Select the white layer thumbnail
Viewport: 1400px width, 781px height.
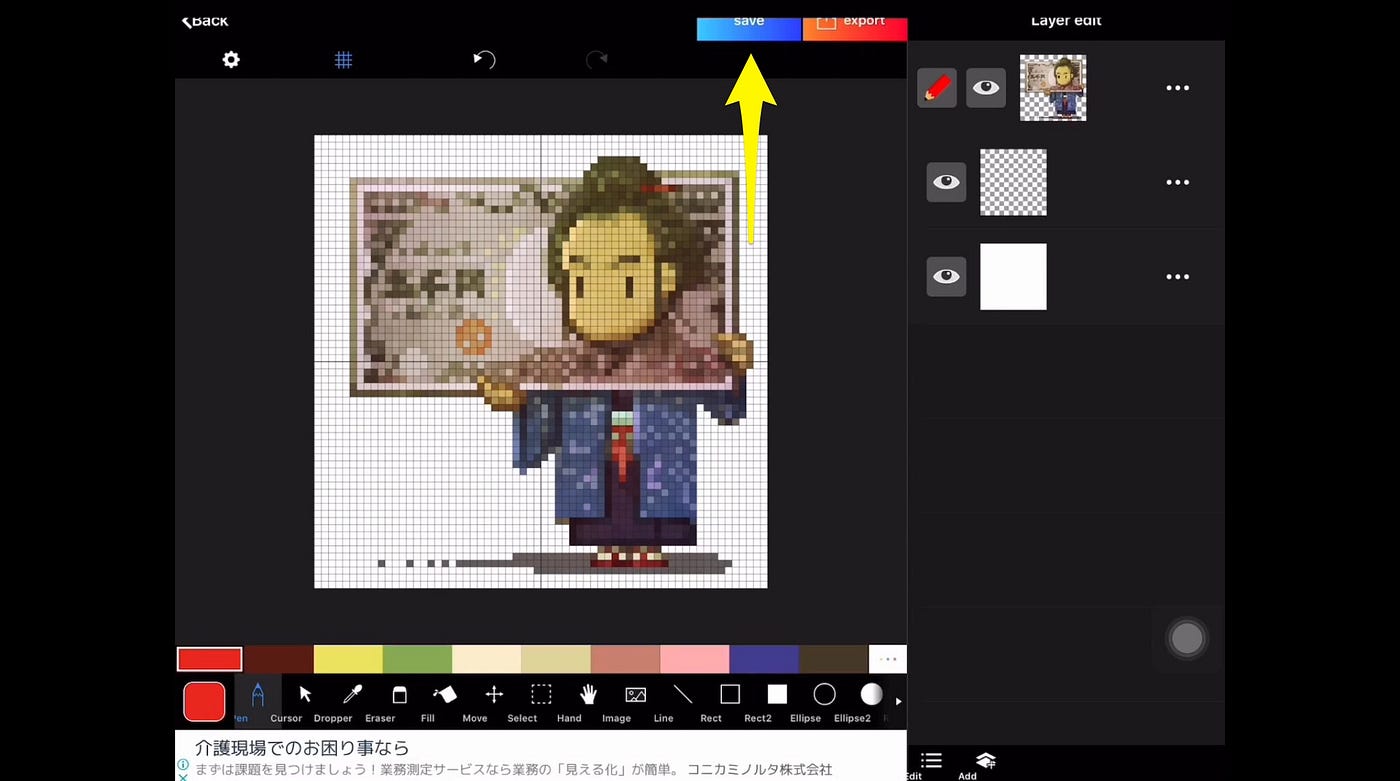pyautogui.click(x=1013, y=277)
